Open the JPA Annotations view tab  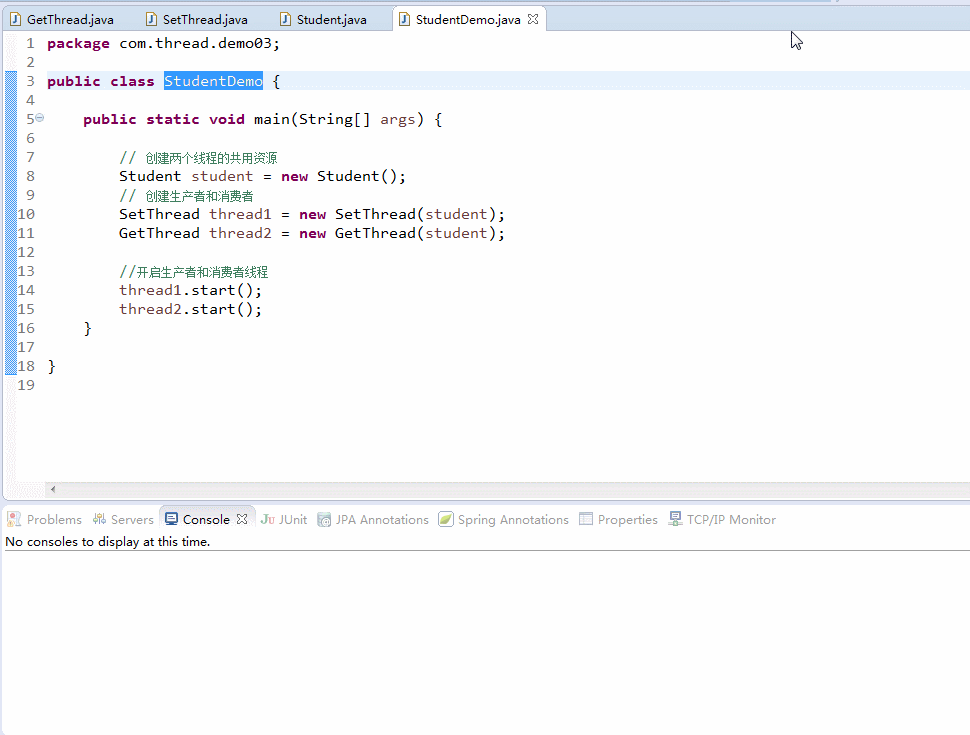click(x=373, y=520)
